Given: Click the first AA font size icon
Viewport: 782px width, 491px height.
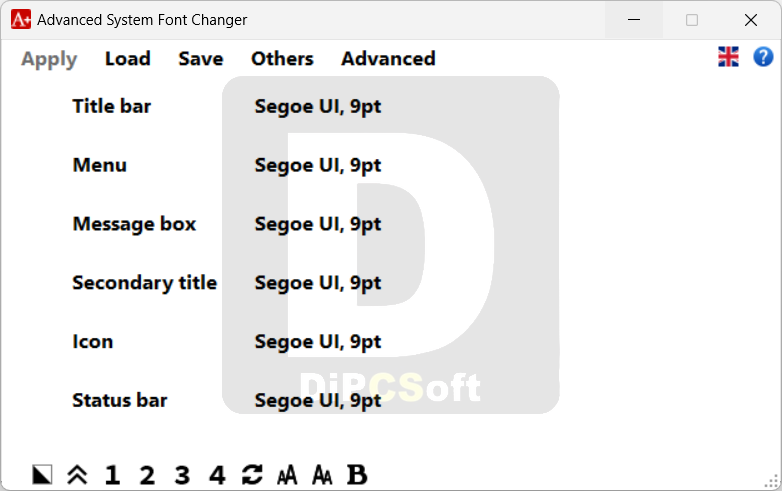Looking at the screenshot, I should coord(287,475).
